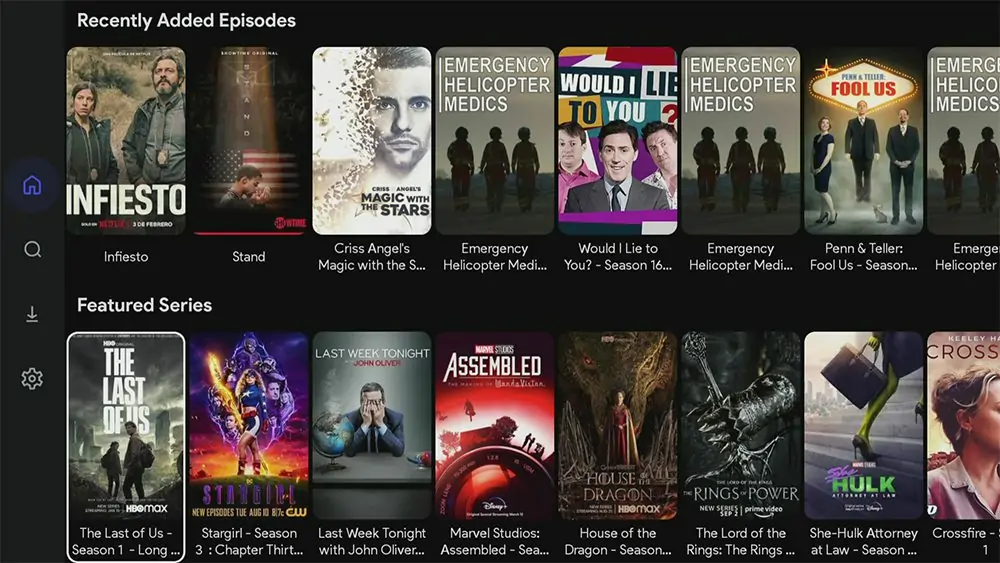This screenshot has width=1000, height=563.
Task: Open Settings gear in sidebar
Action: pyautogui.click(x=32, y=379)
